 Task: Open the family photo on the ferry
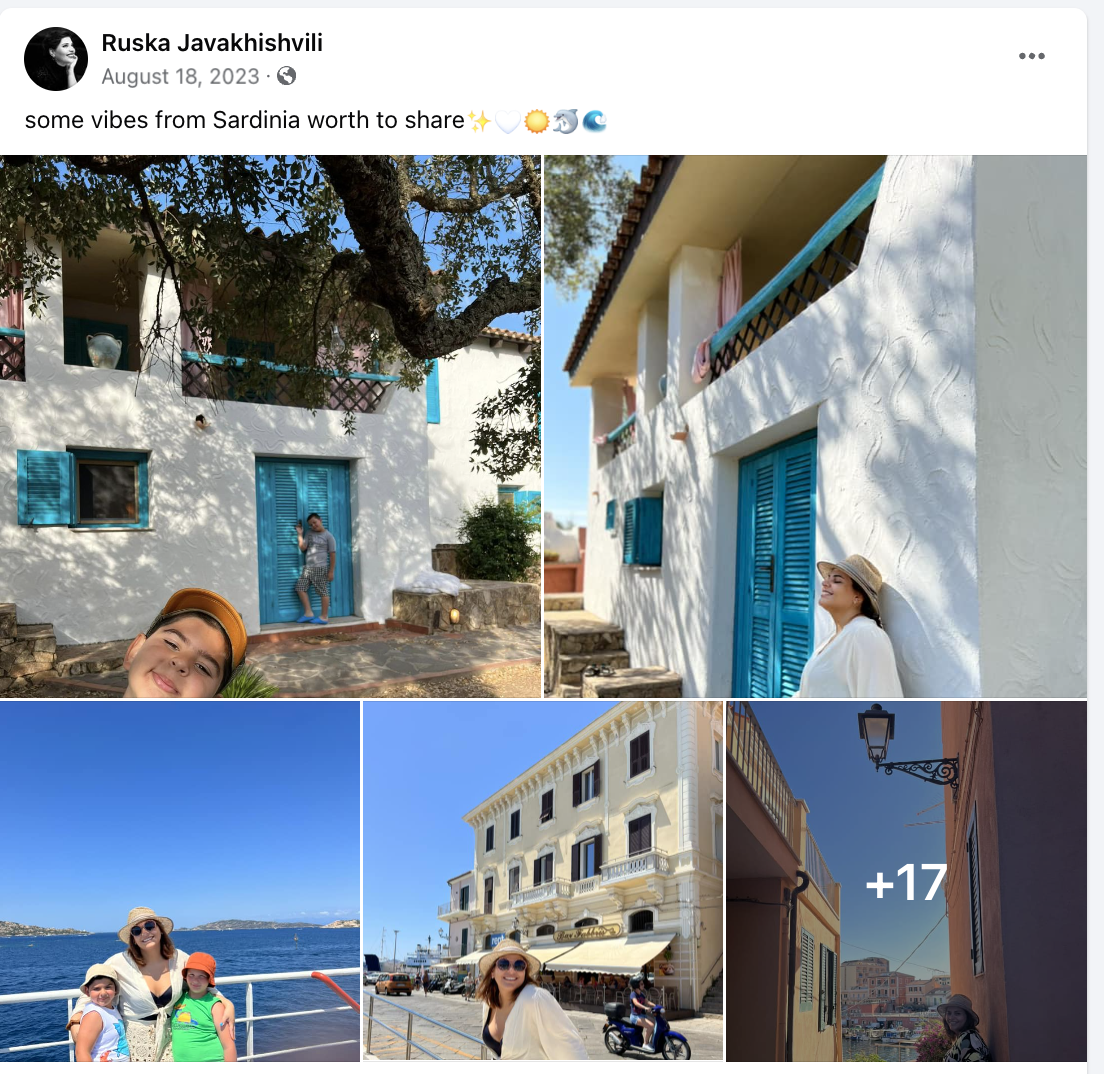180,881
